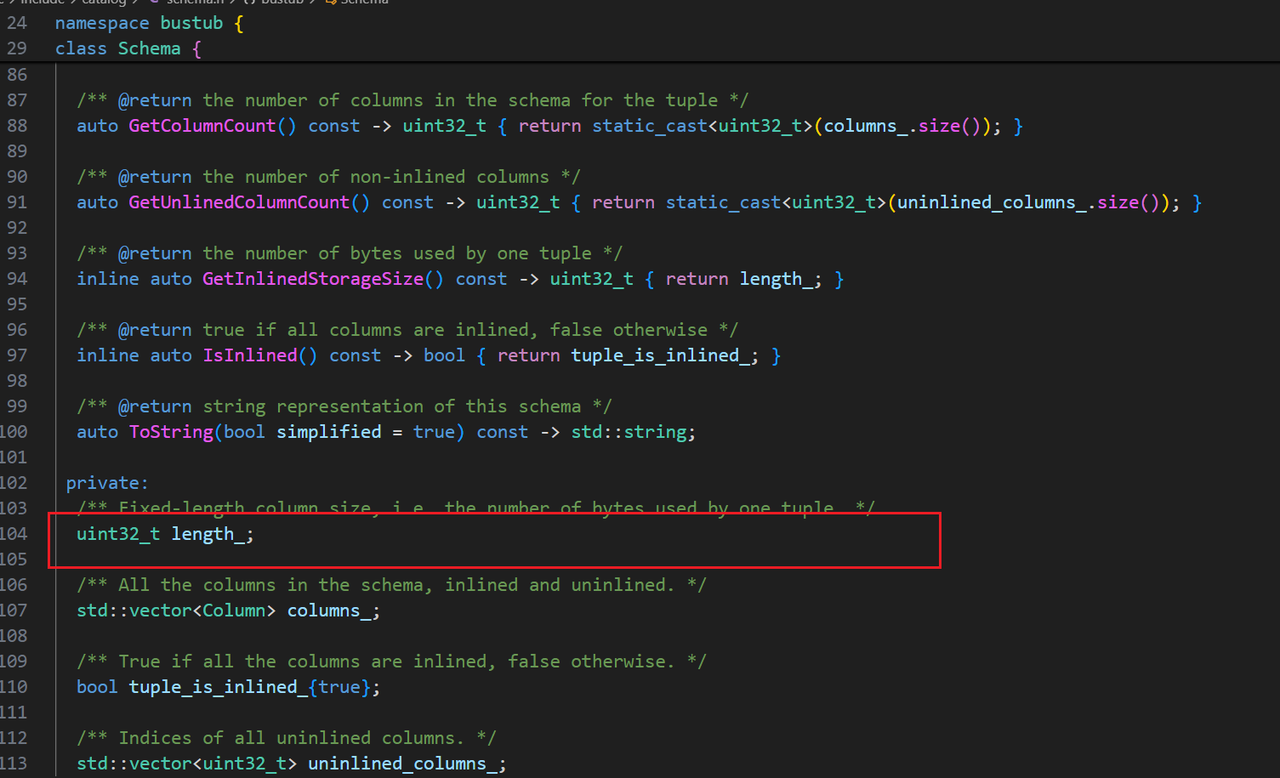Click the ToString function name
The width and height of the screenshot is (1280, 778).
[171, 432]
